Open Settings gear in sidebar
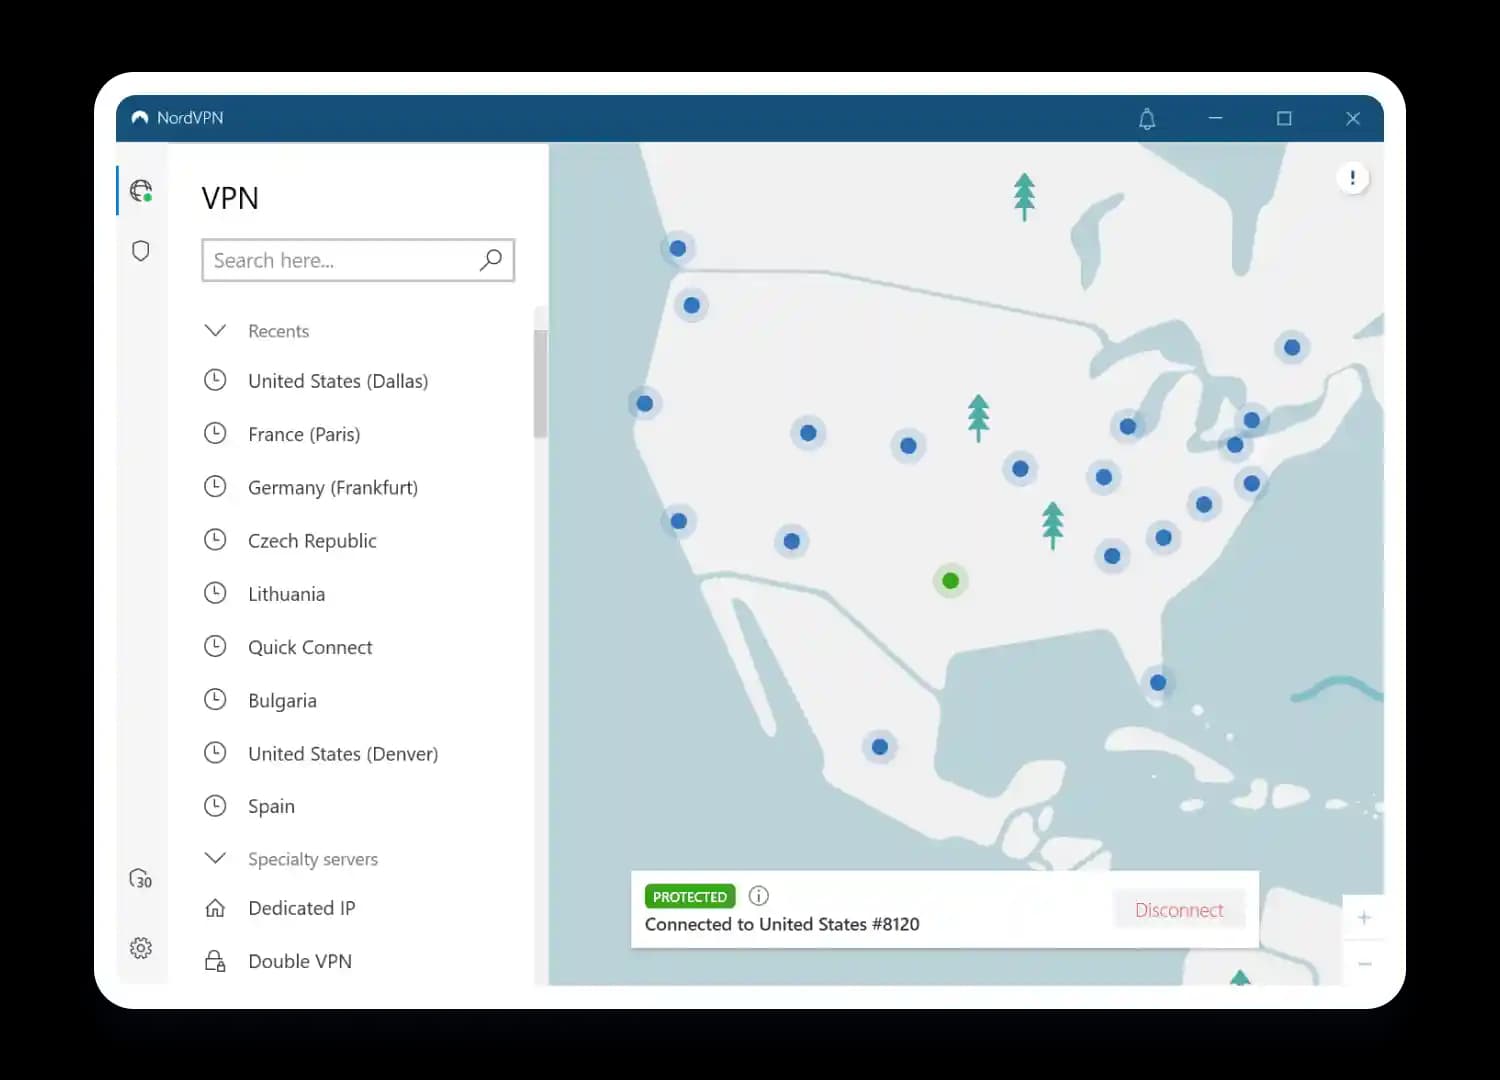The height and width of the screenshot is (1080, 1500). (x=141, y=947)
